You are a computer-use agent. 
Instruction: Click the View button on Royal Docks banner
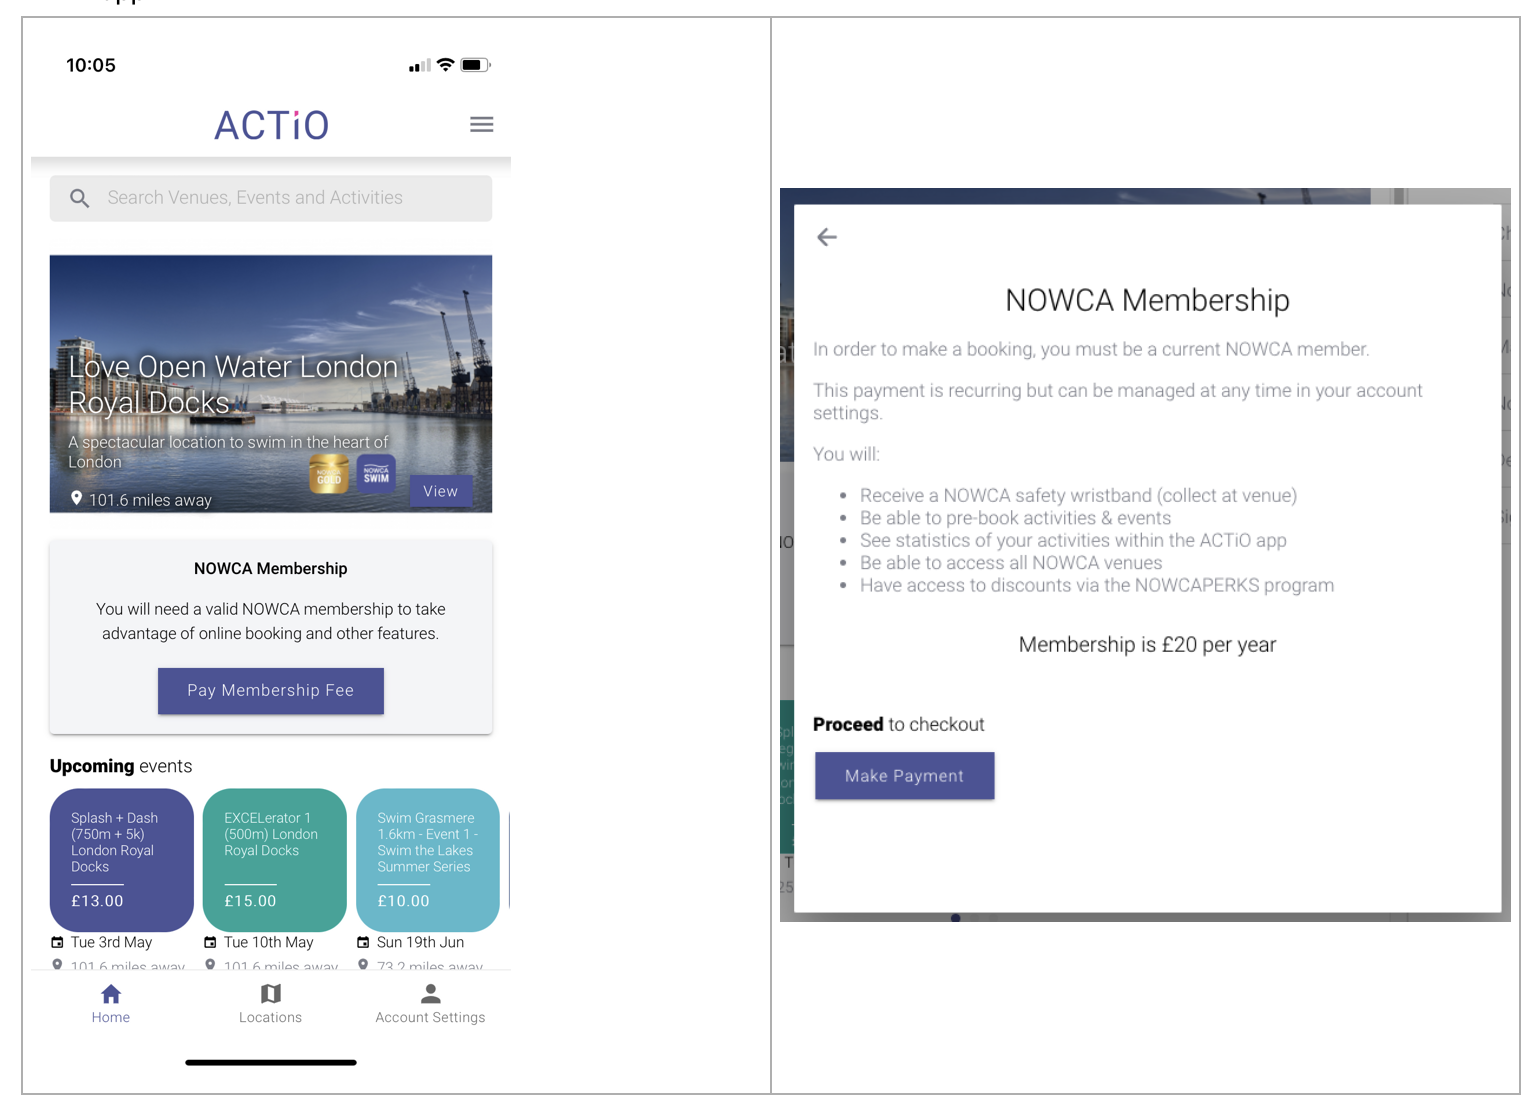[x=440, y=491]
